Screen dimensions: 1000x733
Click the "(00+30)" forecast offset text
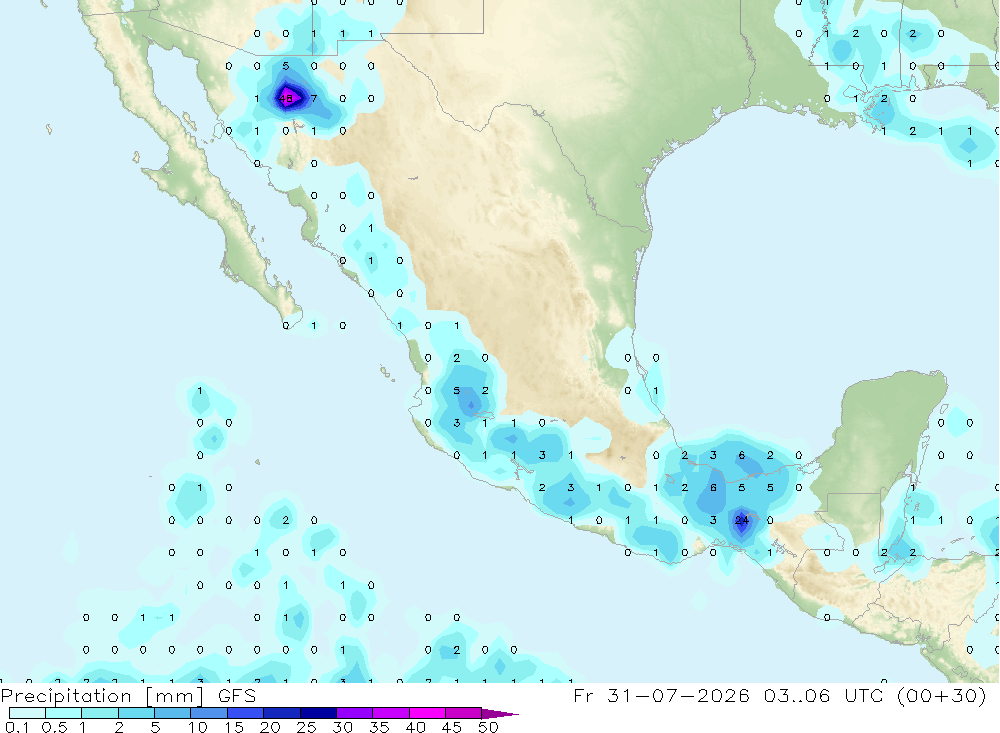click(x=942, y=695)
